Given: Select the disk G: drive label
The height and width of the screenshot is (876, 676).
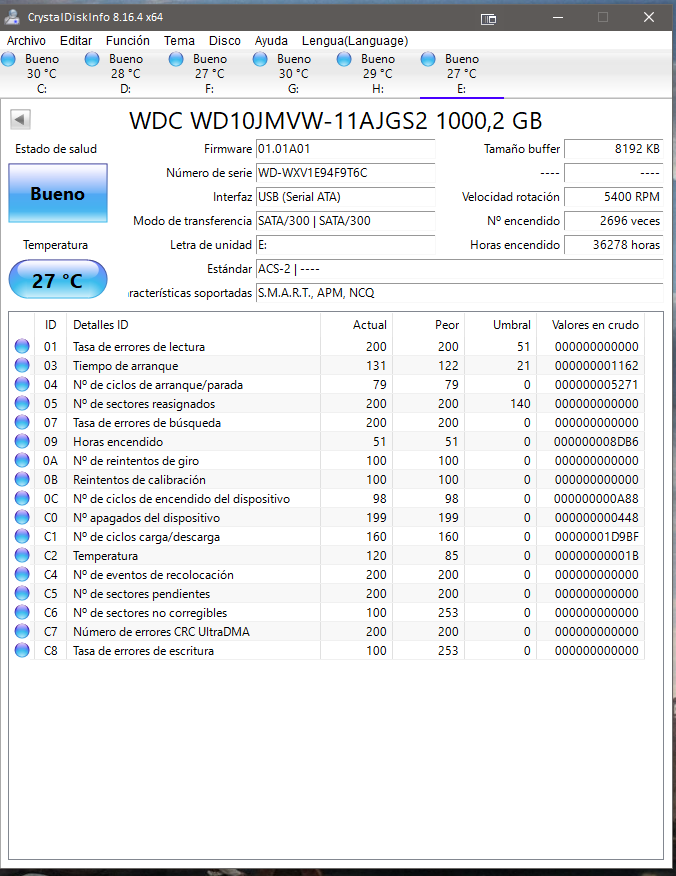Looking at the screenshot, I should click(x=293, y=89).
